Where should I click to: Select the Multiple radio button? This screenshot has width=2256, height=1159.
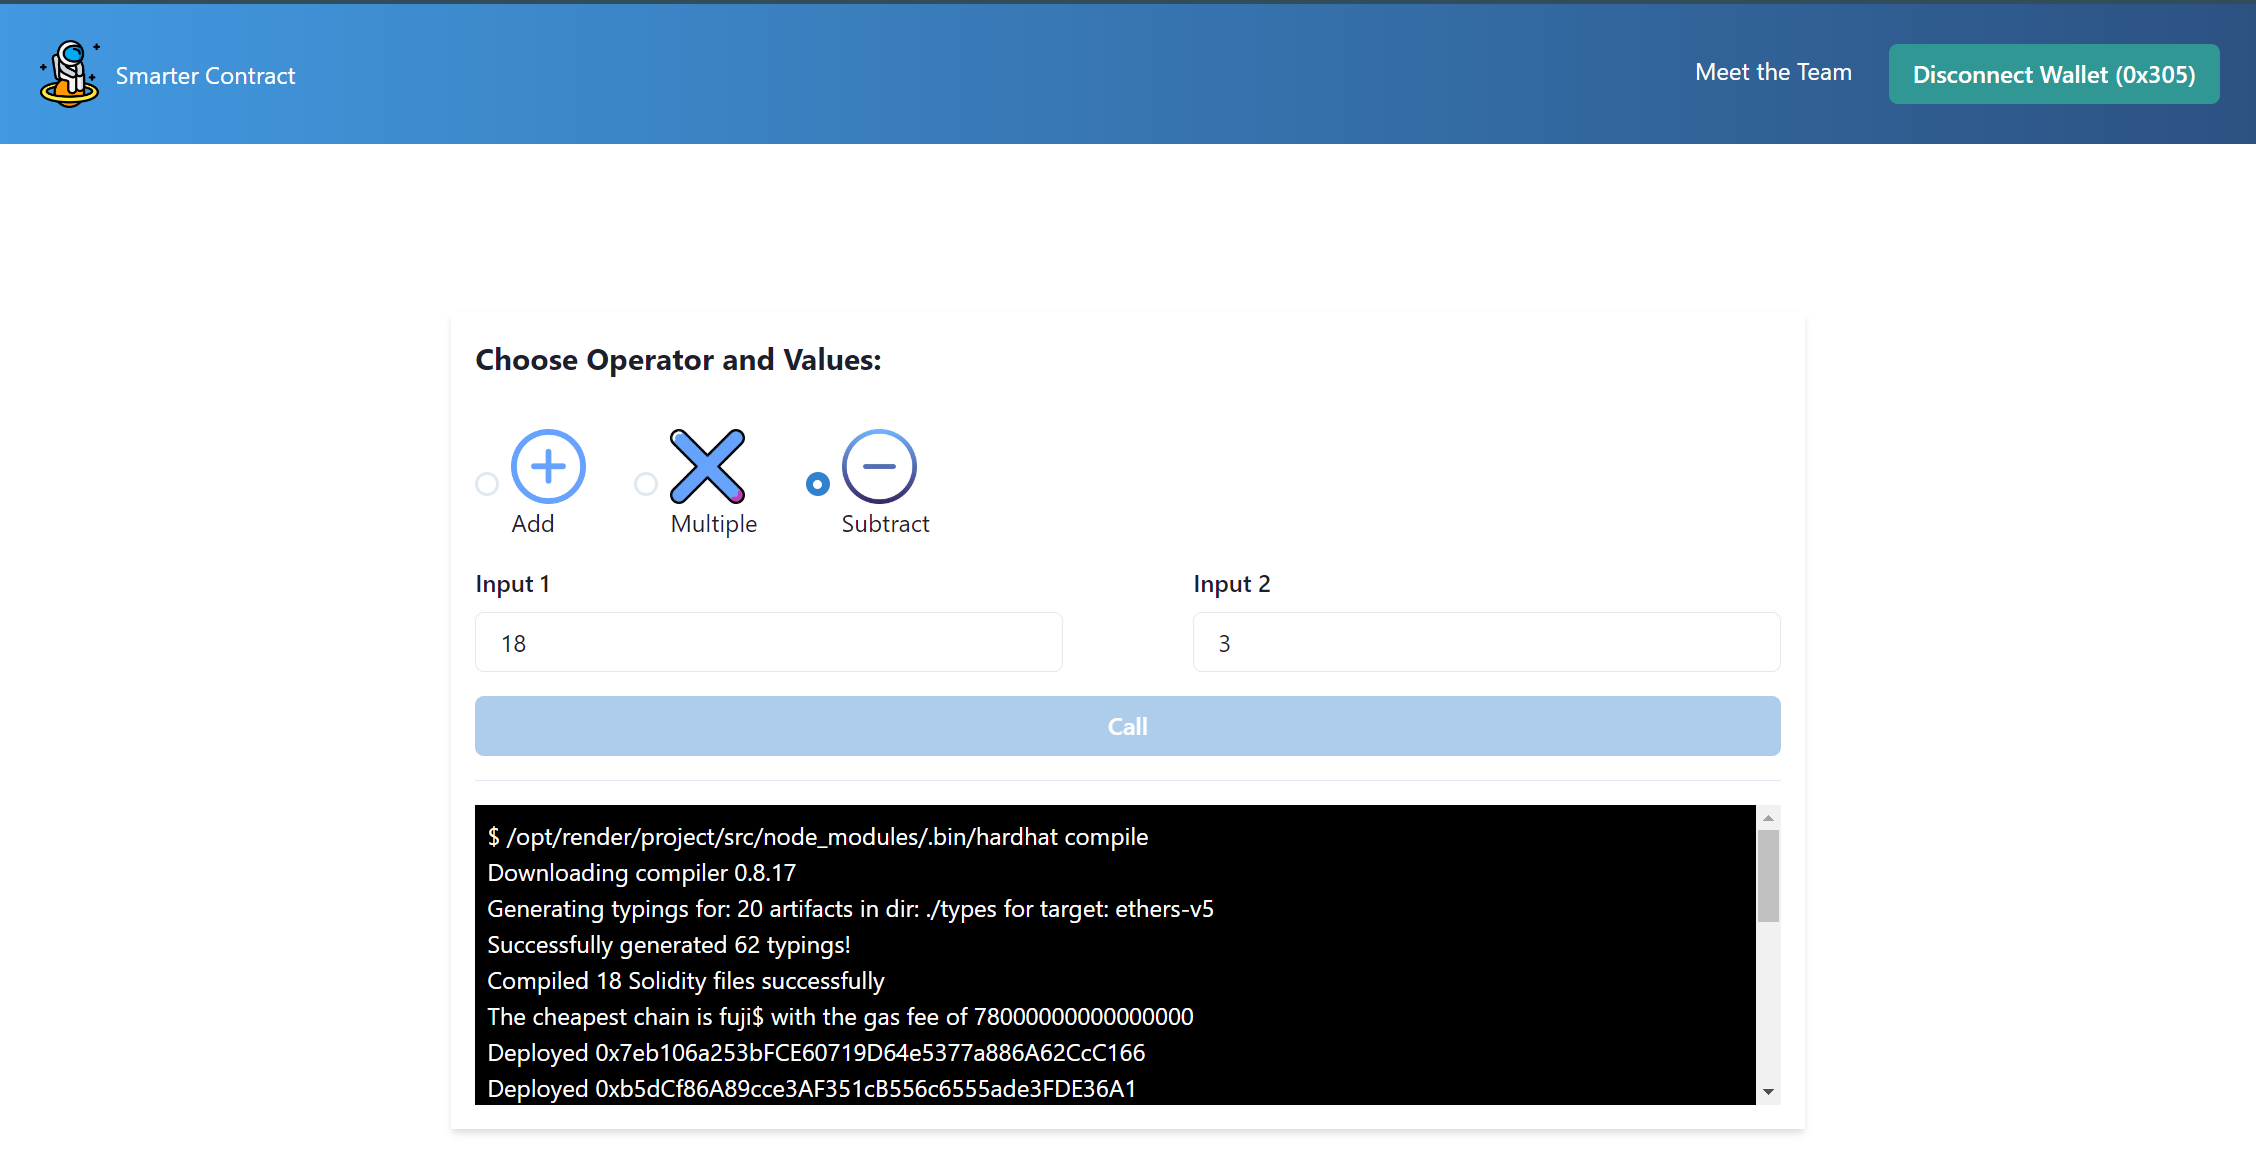(x=646, y=484)
